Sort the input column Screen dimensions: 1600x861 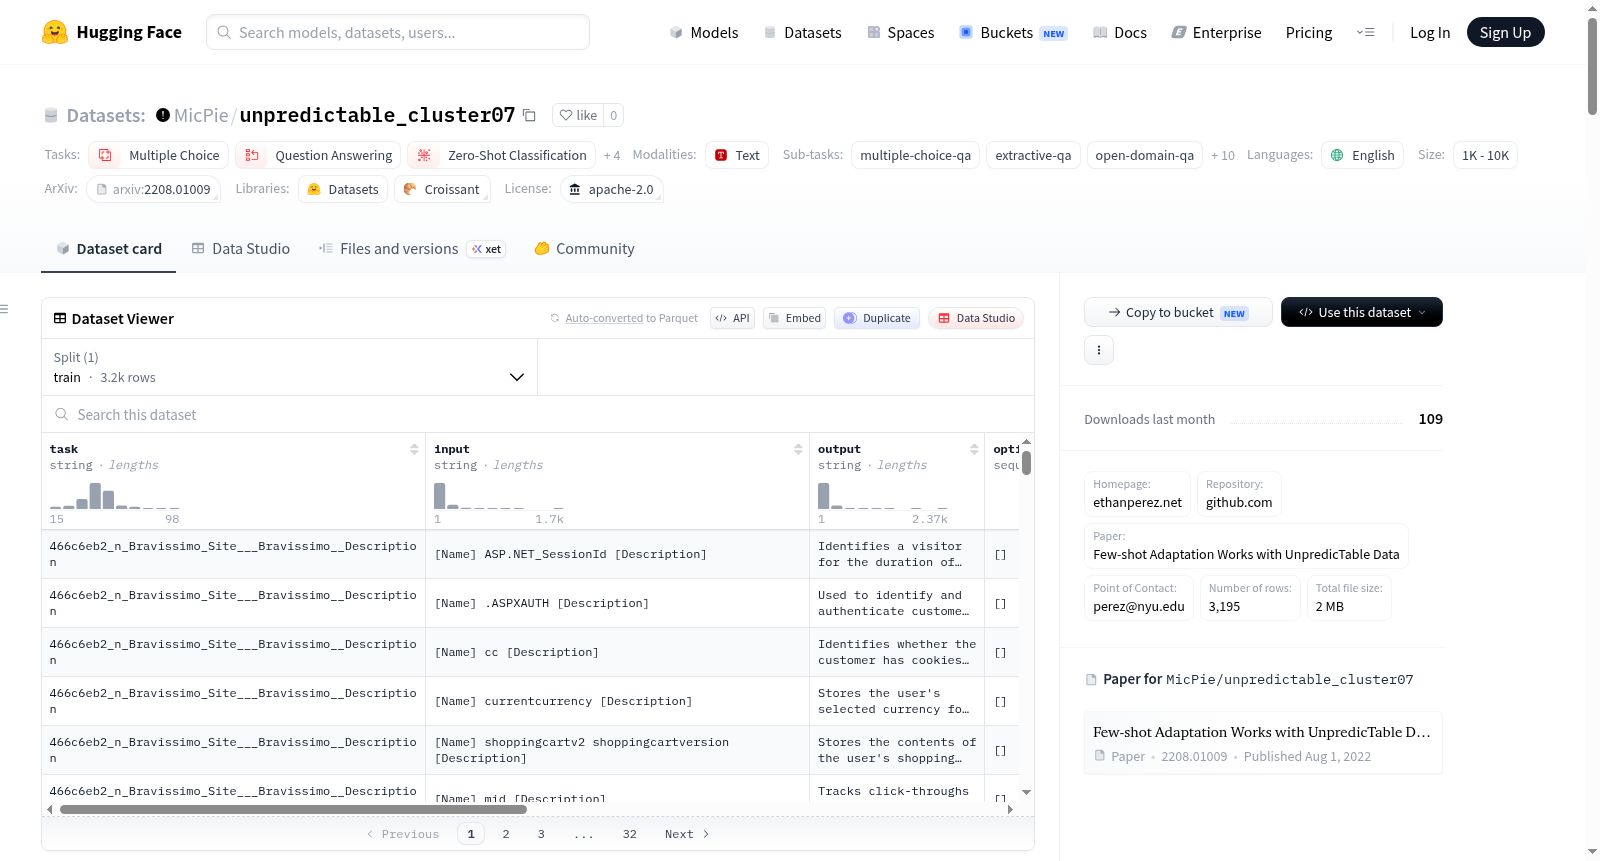(x=798, y=449)
